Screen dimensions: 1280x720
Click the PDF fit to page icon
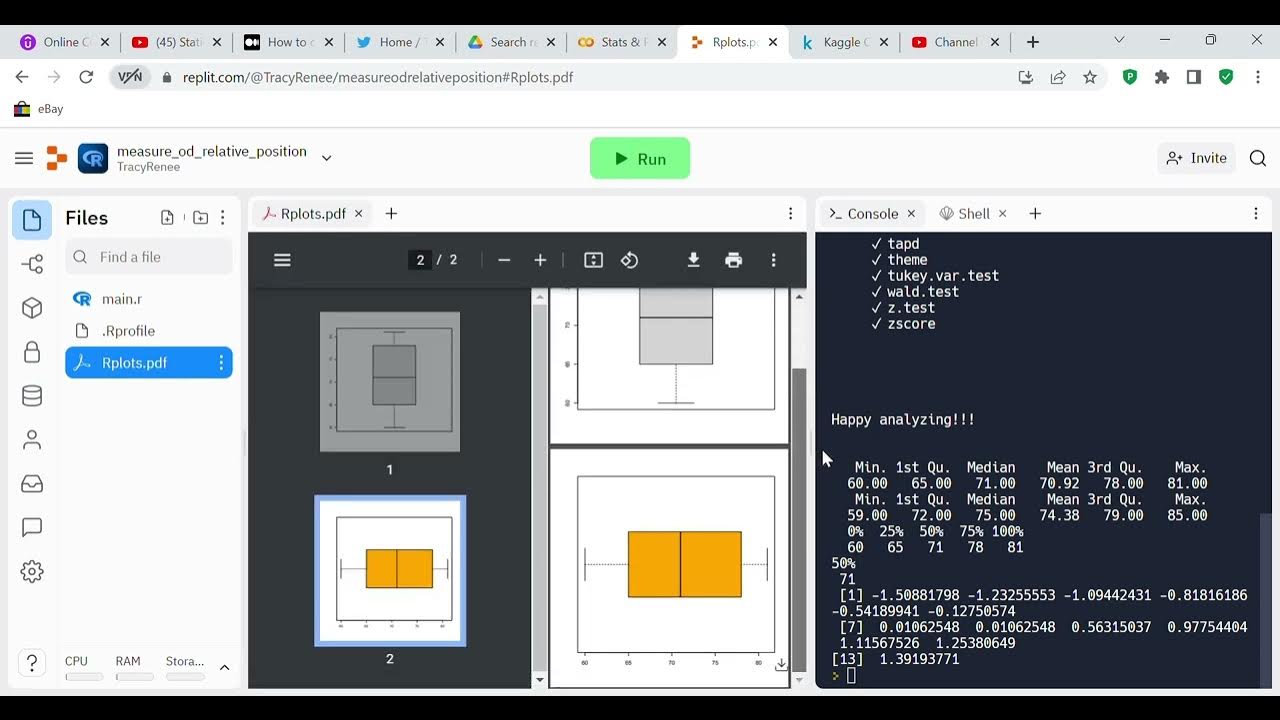(x=593, y=260)
